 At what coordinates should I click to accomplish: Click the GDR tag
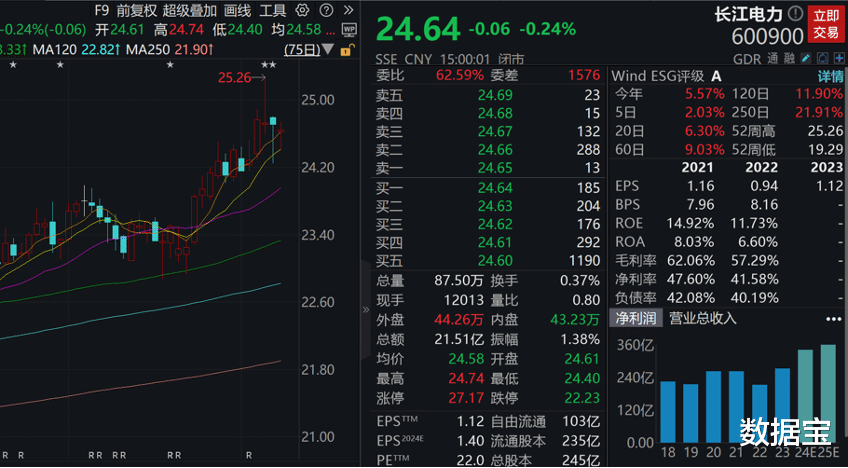click(x=747, y=59)
